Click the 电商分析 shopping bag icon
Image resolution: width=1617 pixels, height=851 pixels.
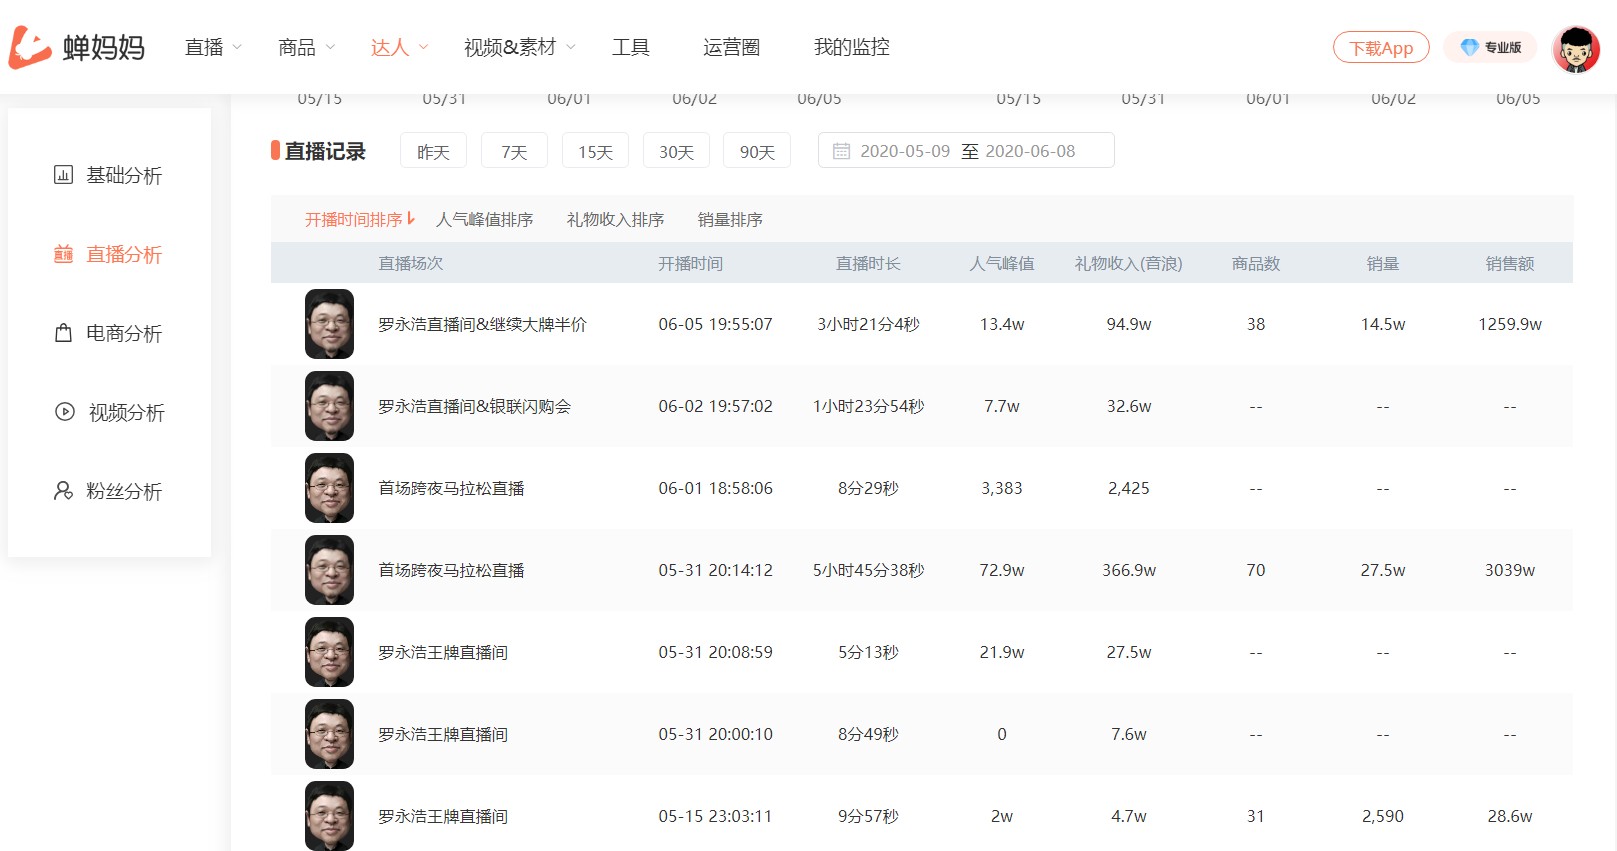(x=63, y=333)
